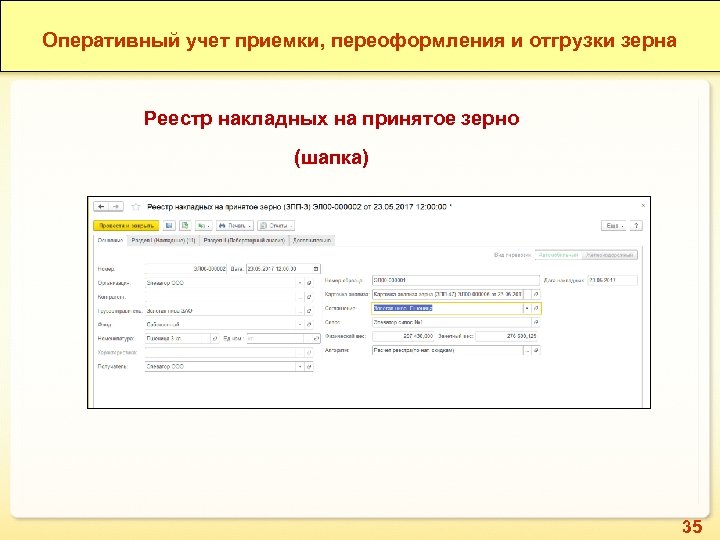
Task: Click the Получатель field Элеватор ООО
Action: point(220,366)
